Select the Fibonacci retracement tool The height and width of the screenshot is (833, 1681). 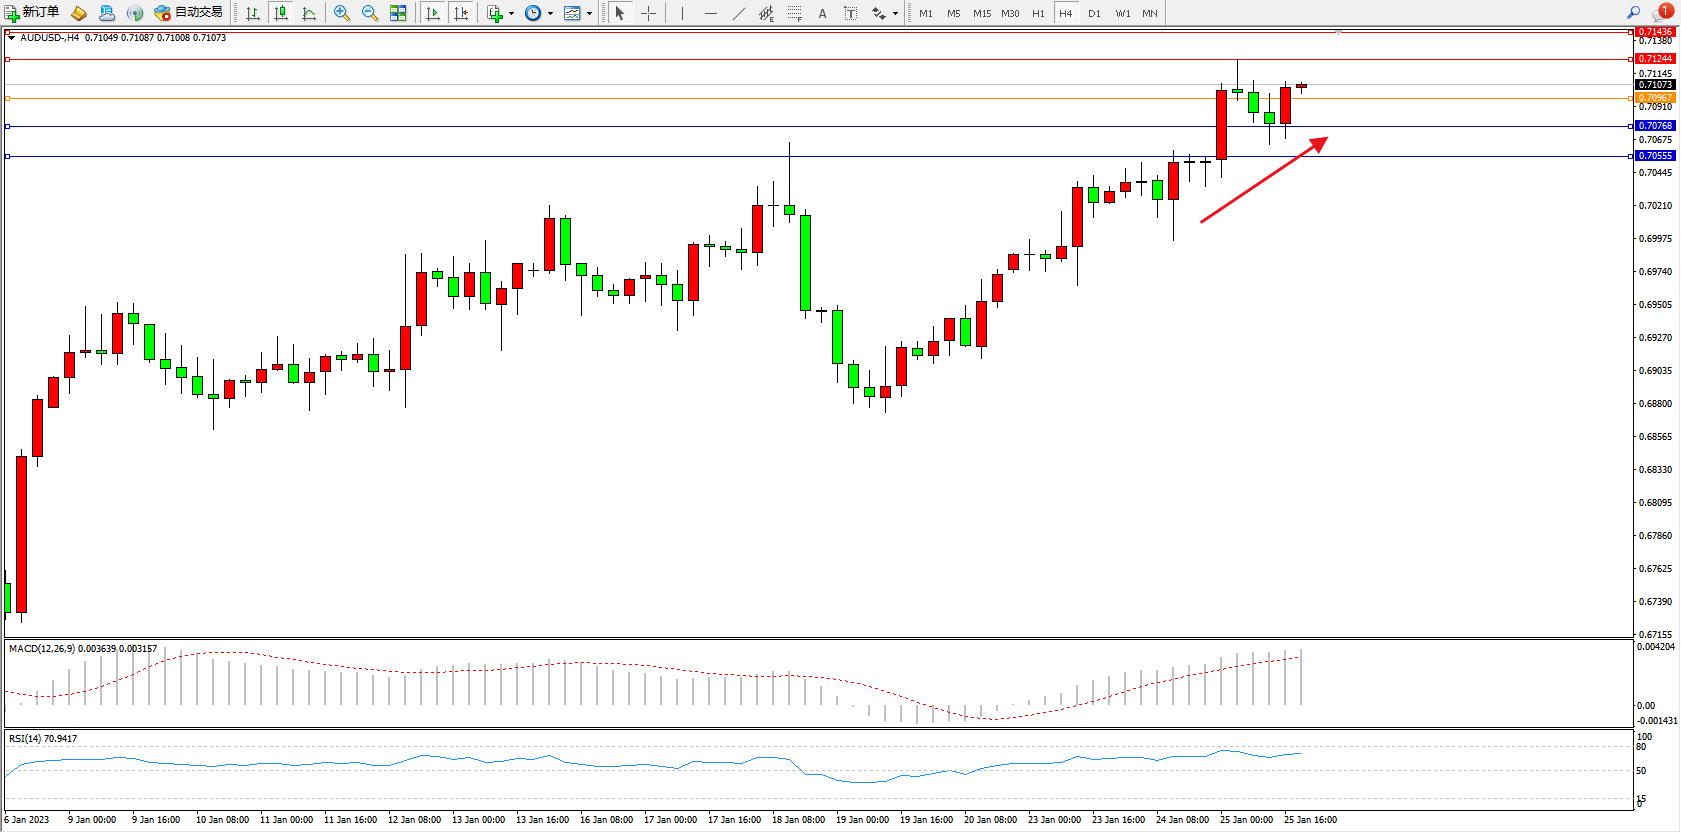coord(794,13)
